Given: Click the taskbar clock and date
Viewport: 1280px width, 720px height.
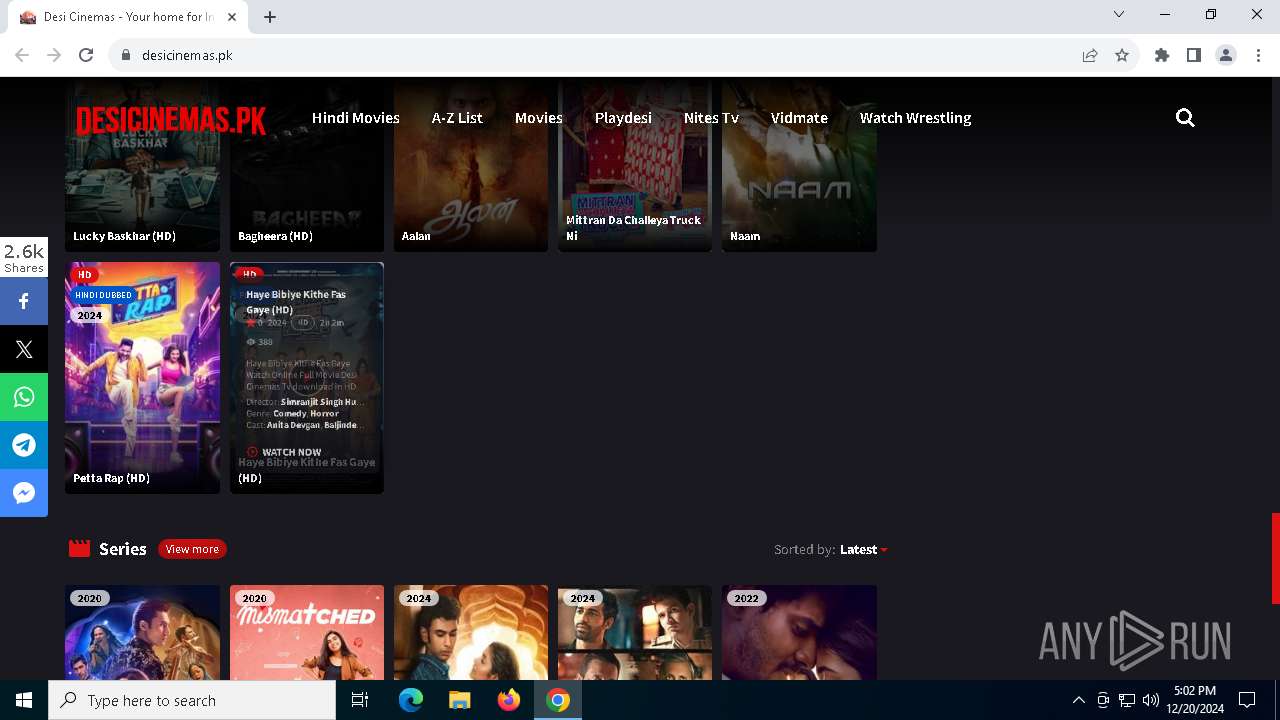Looking at the screenshot, I should tap(1195, 700).
